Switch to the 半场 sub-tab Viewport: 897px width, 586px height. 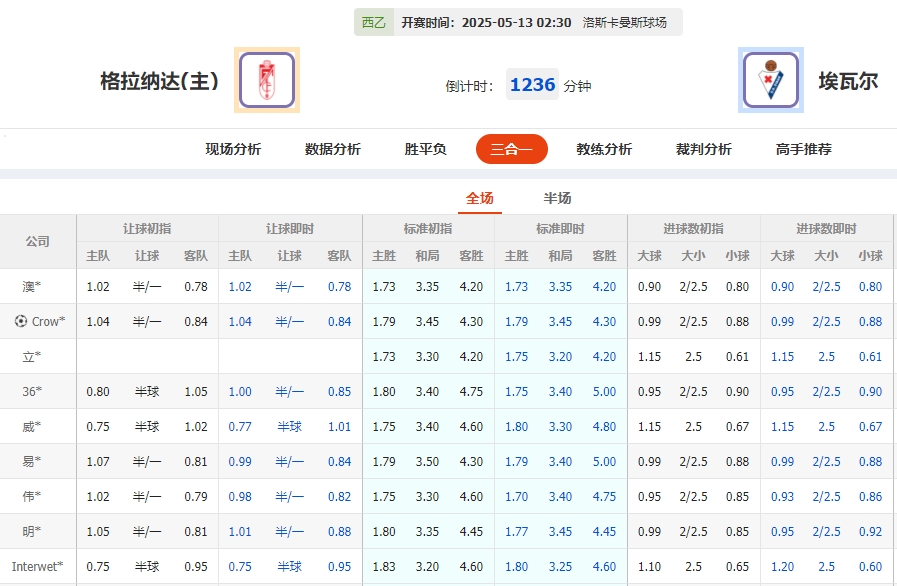556,198
